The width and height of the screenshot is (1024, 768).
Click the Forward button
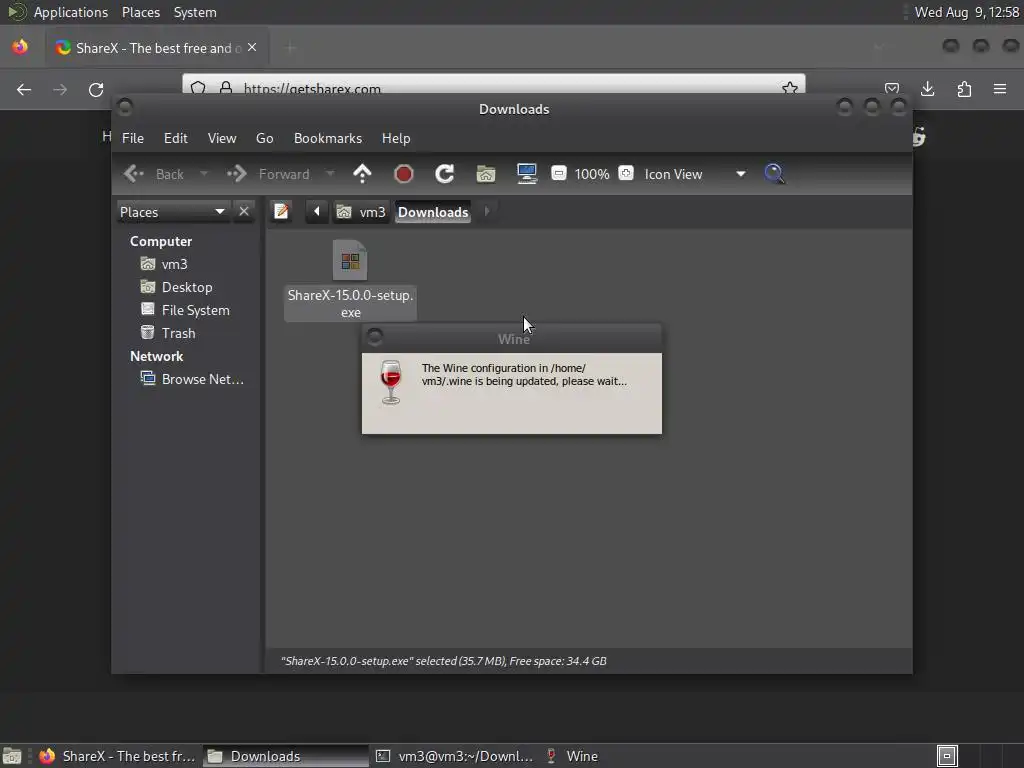pyautogui.click(x=268, y=174)
